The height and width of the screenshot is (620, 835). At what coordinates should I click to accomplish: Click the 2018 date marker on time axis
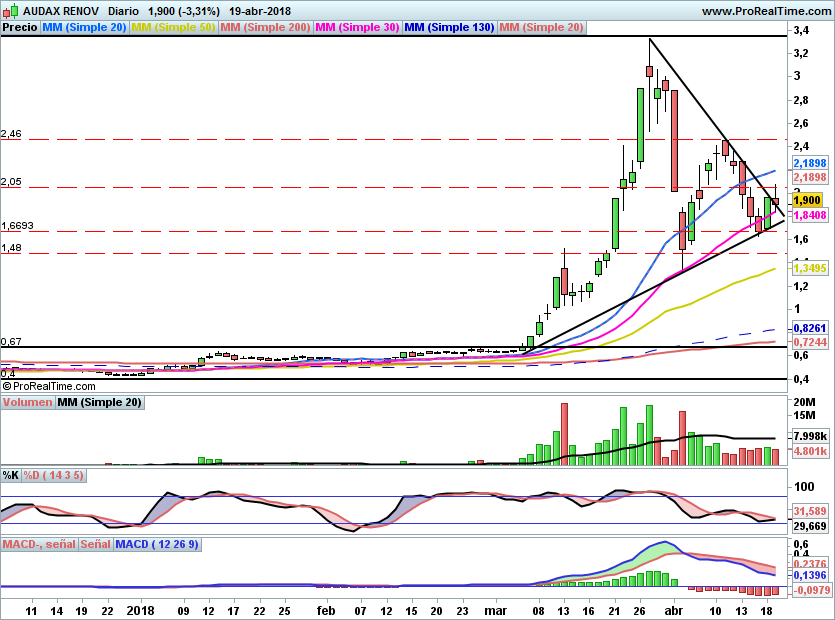140,609
